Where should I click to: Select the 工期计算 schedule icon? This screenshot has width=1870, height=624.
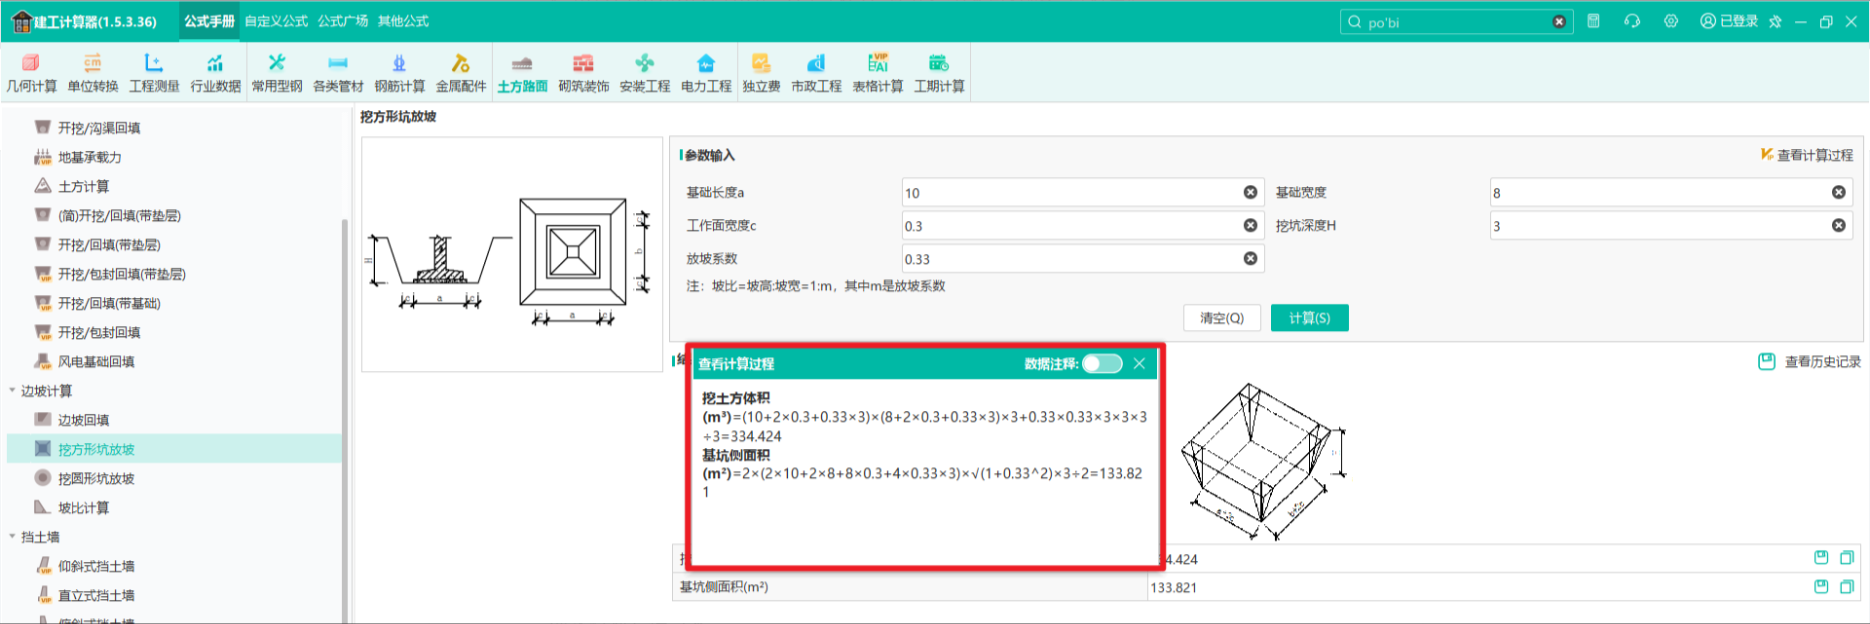tap(939, 74)
